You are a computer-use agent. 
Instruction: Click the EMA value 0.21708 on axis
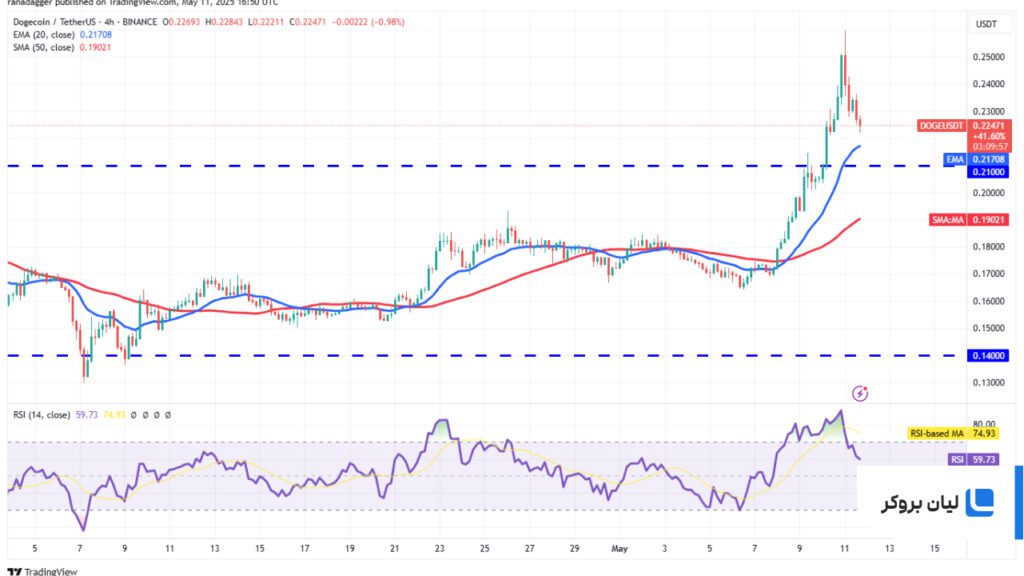click(x=989, y=159)
